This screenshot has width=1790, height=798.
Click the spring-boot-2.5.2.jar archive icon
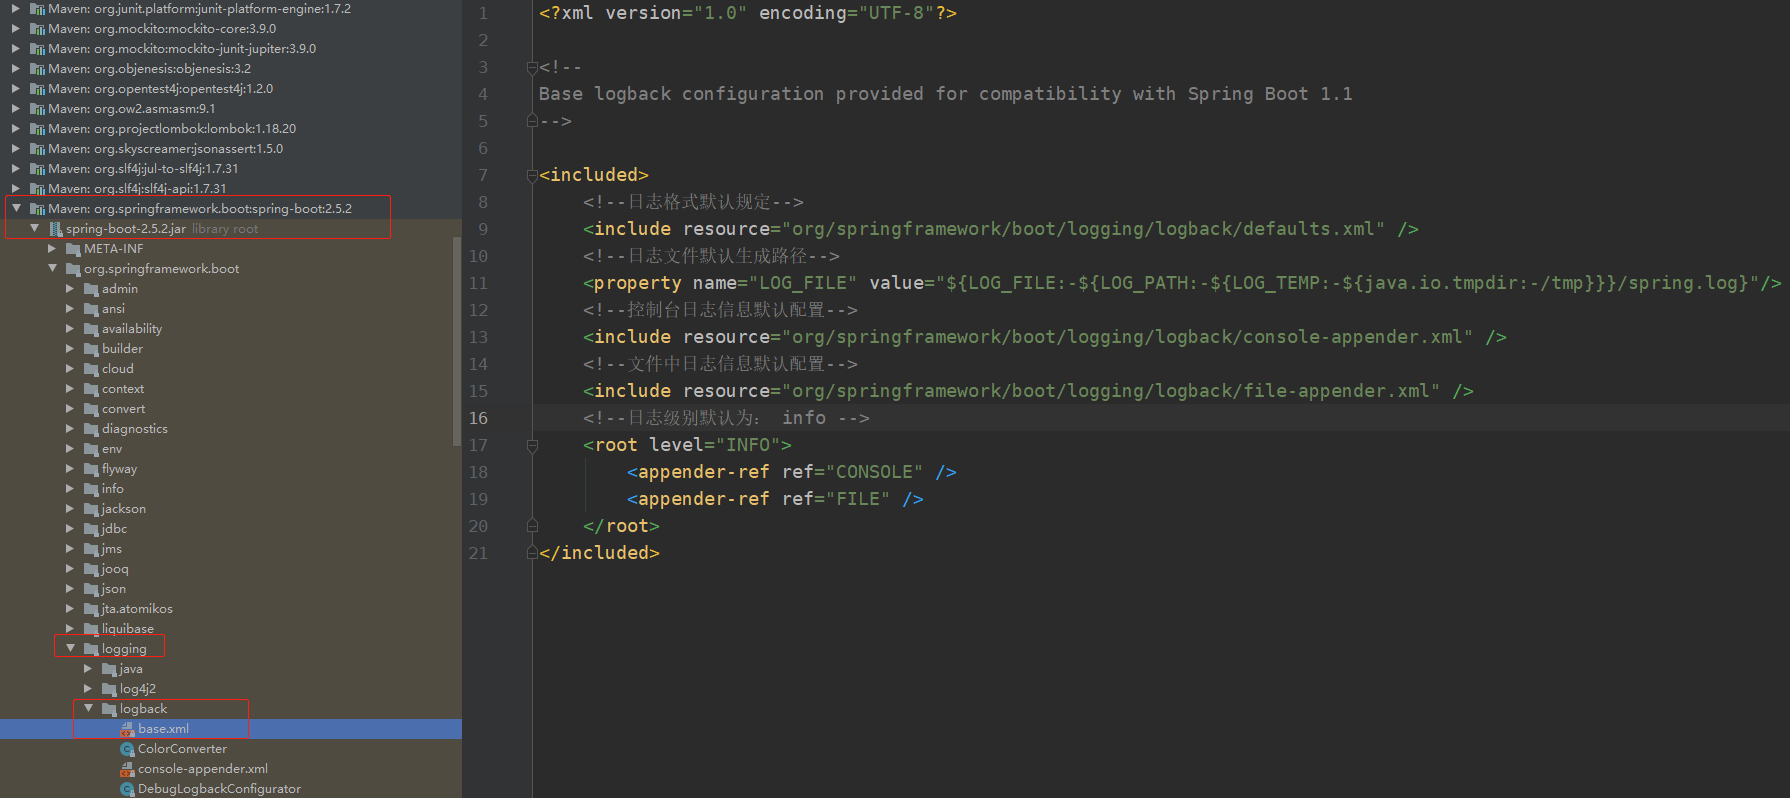56,229
